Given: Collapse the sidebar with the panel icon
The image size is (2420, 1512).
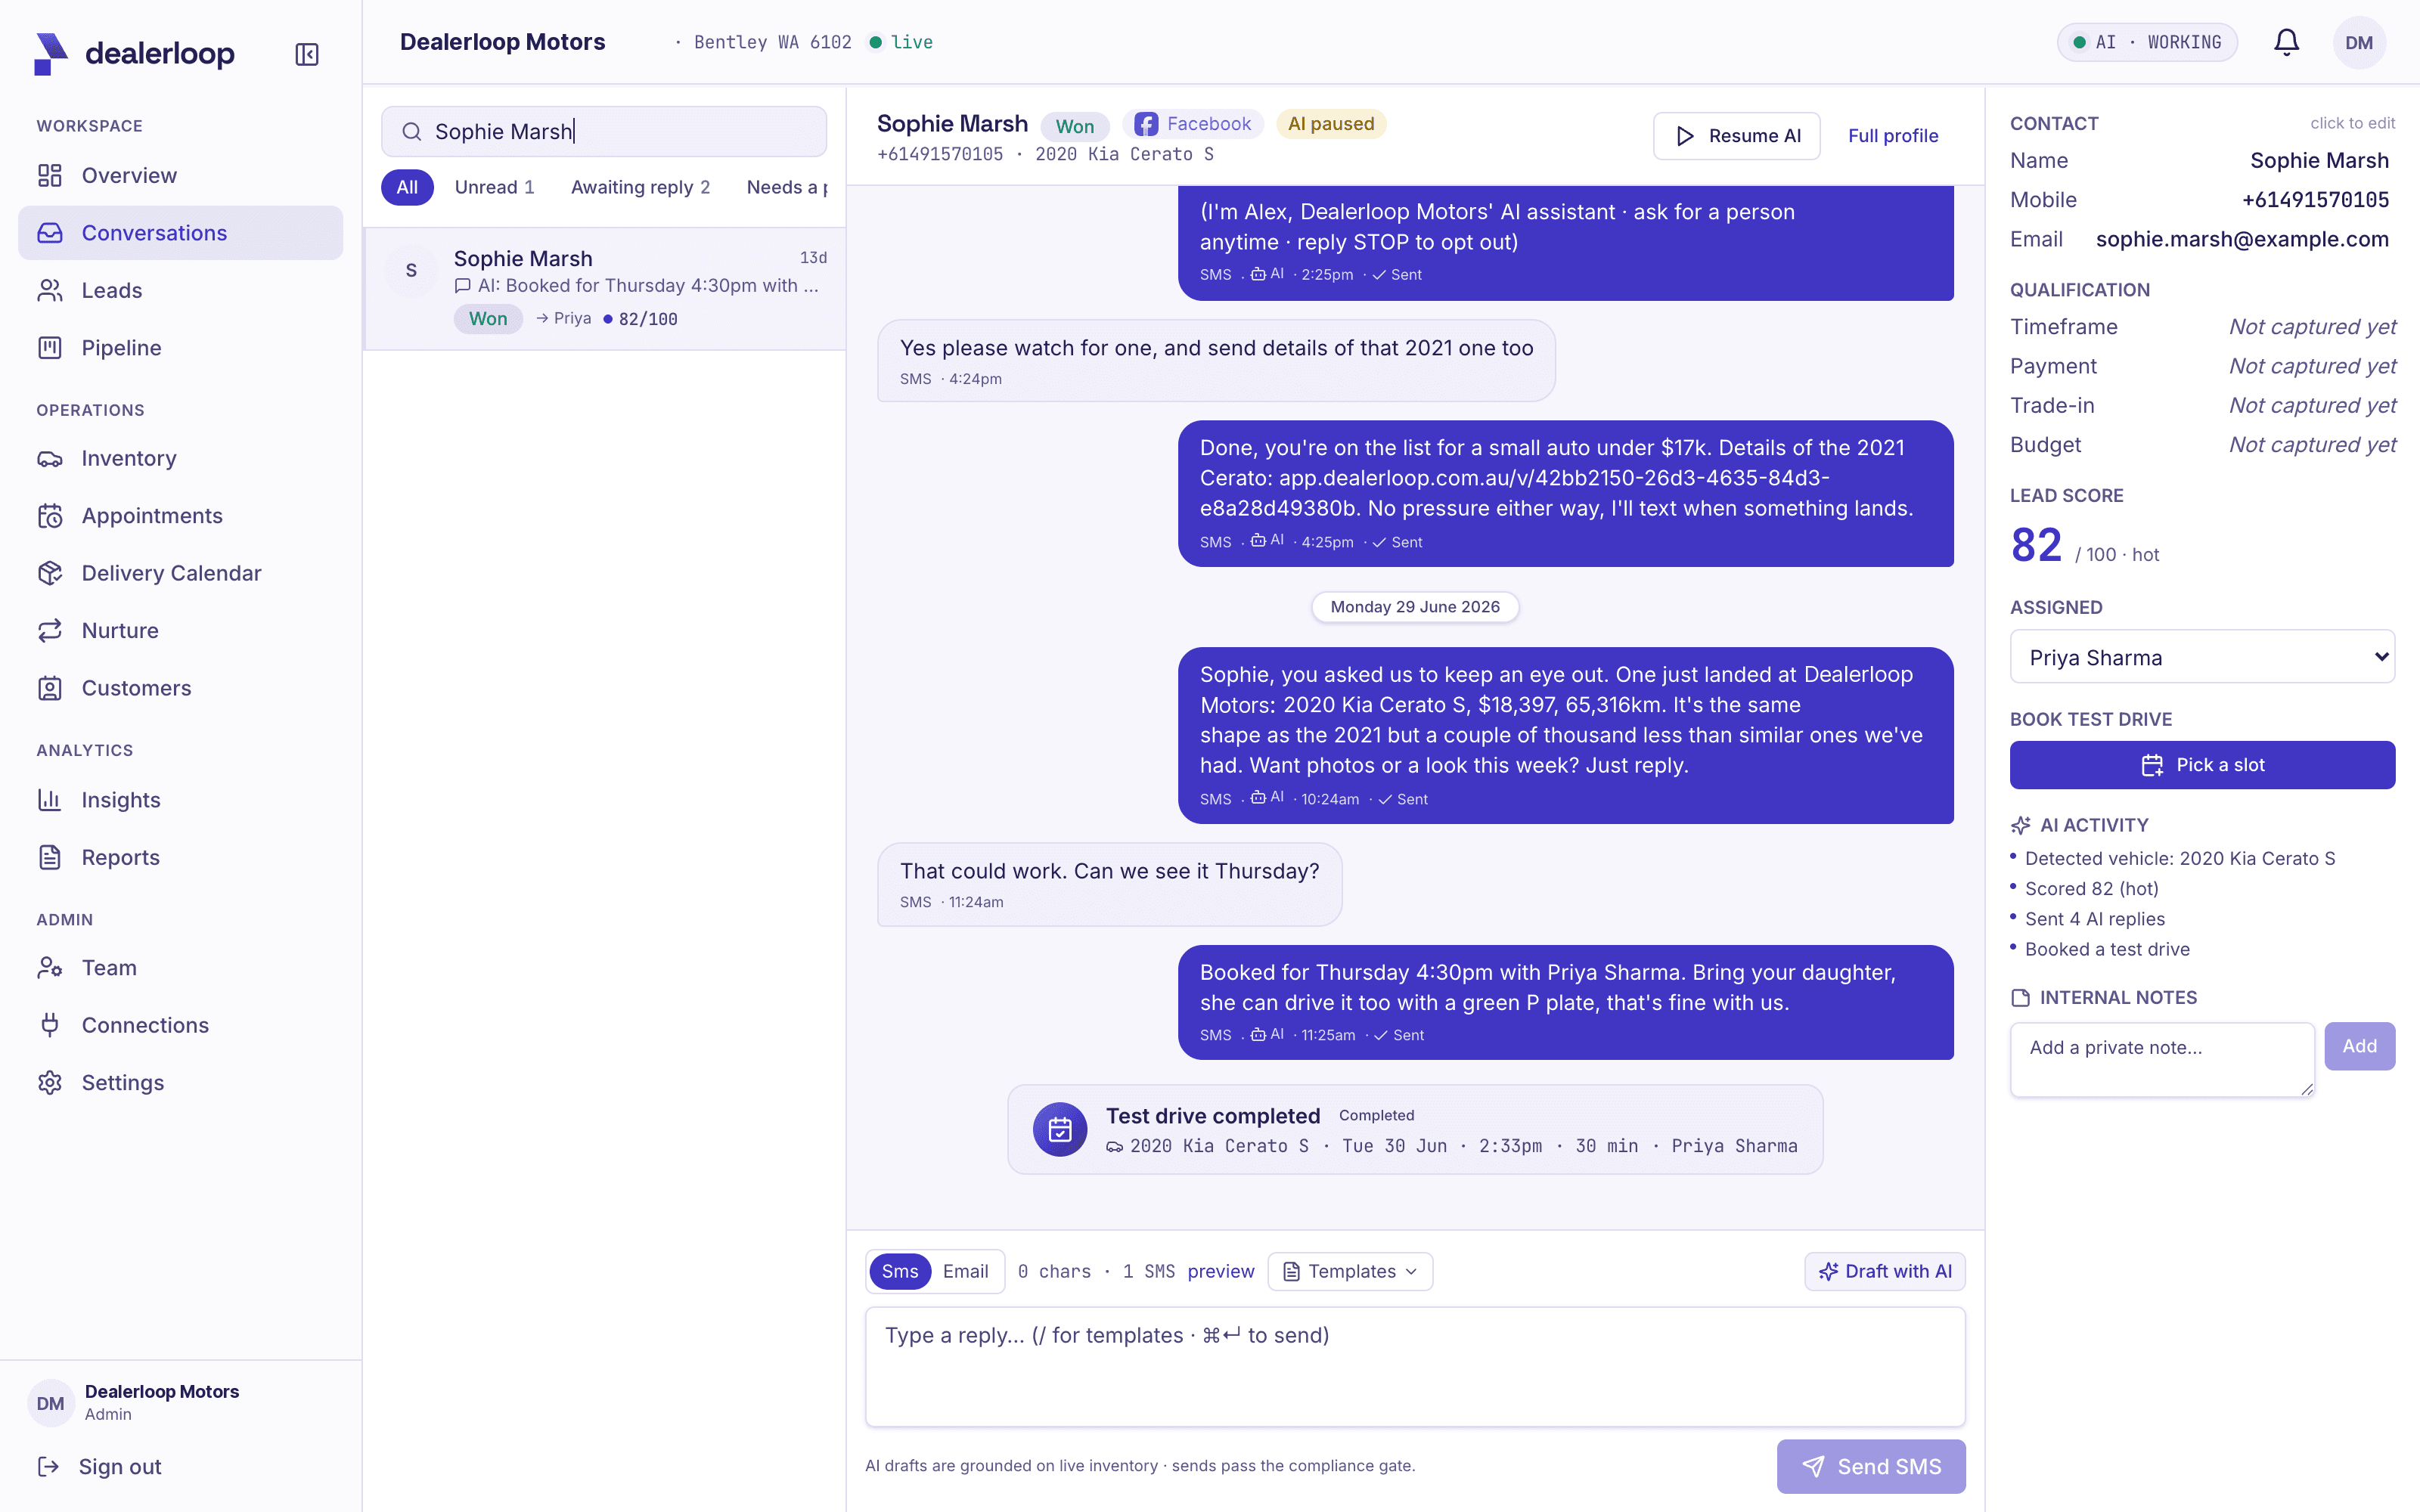Looking at the screenshot, I should [307, 54].
